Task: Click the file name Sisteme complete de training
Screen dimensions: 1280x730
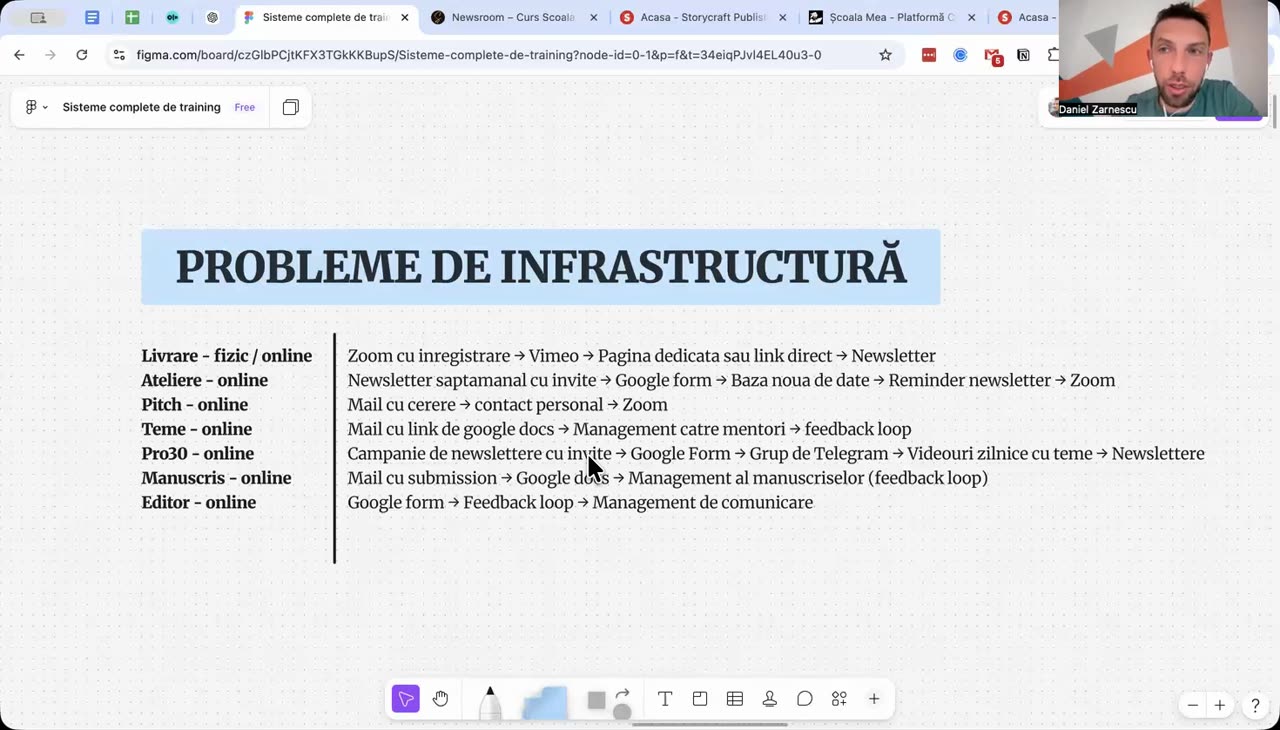Action: [141, 107]
